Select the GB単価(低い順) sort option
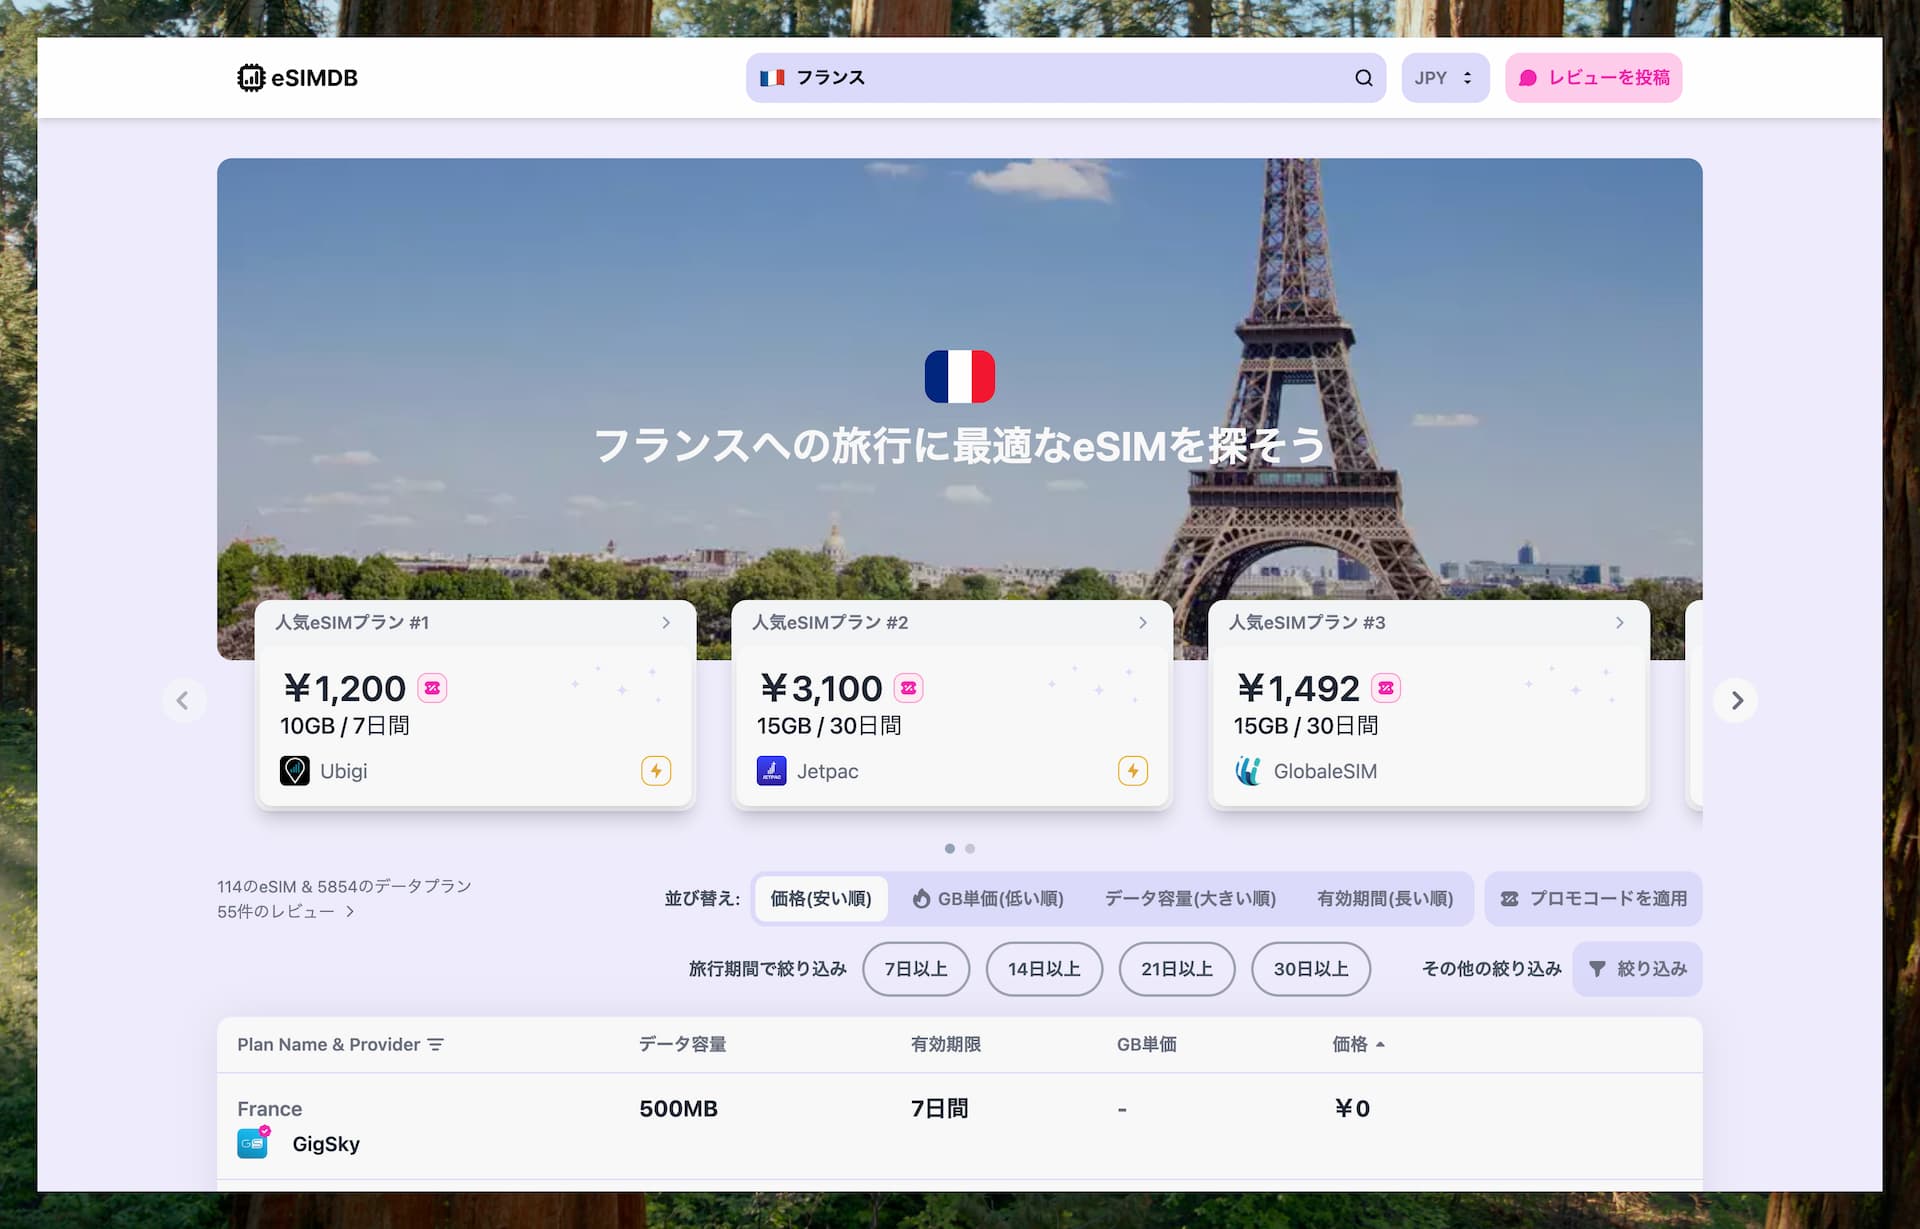 click(x=990, y=898)
